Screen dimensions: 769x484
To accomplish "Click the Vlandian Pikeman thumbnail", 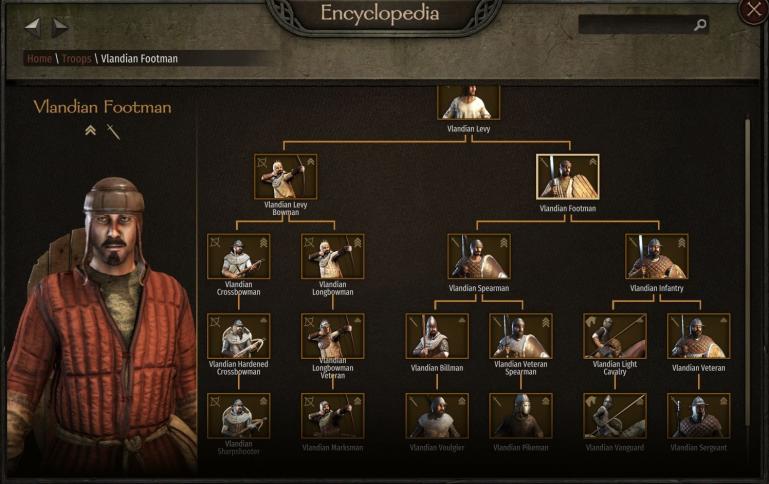I will point(521,416).
